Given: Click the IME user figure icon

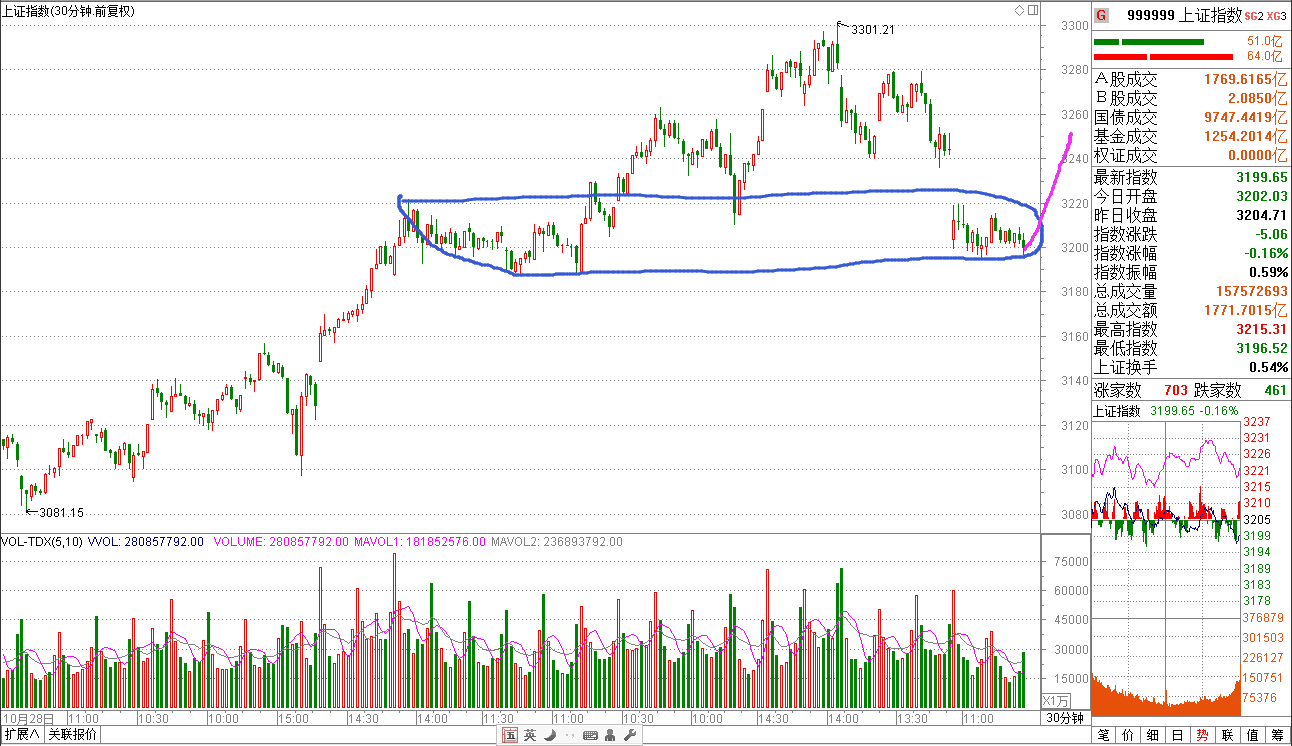Looking at the screenshot, I should coord(610,735).
